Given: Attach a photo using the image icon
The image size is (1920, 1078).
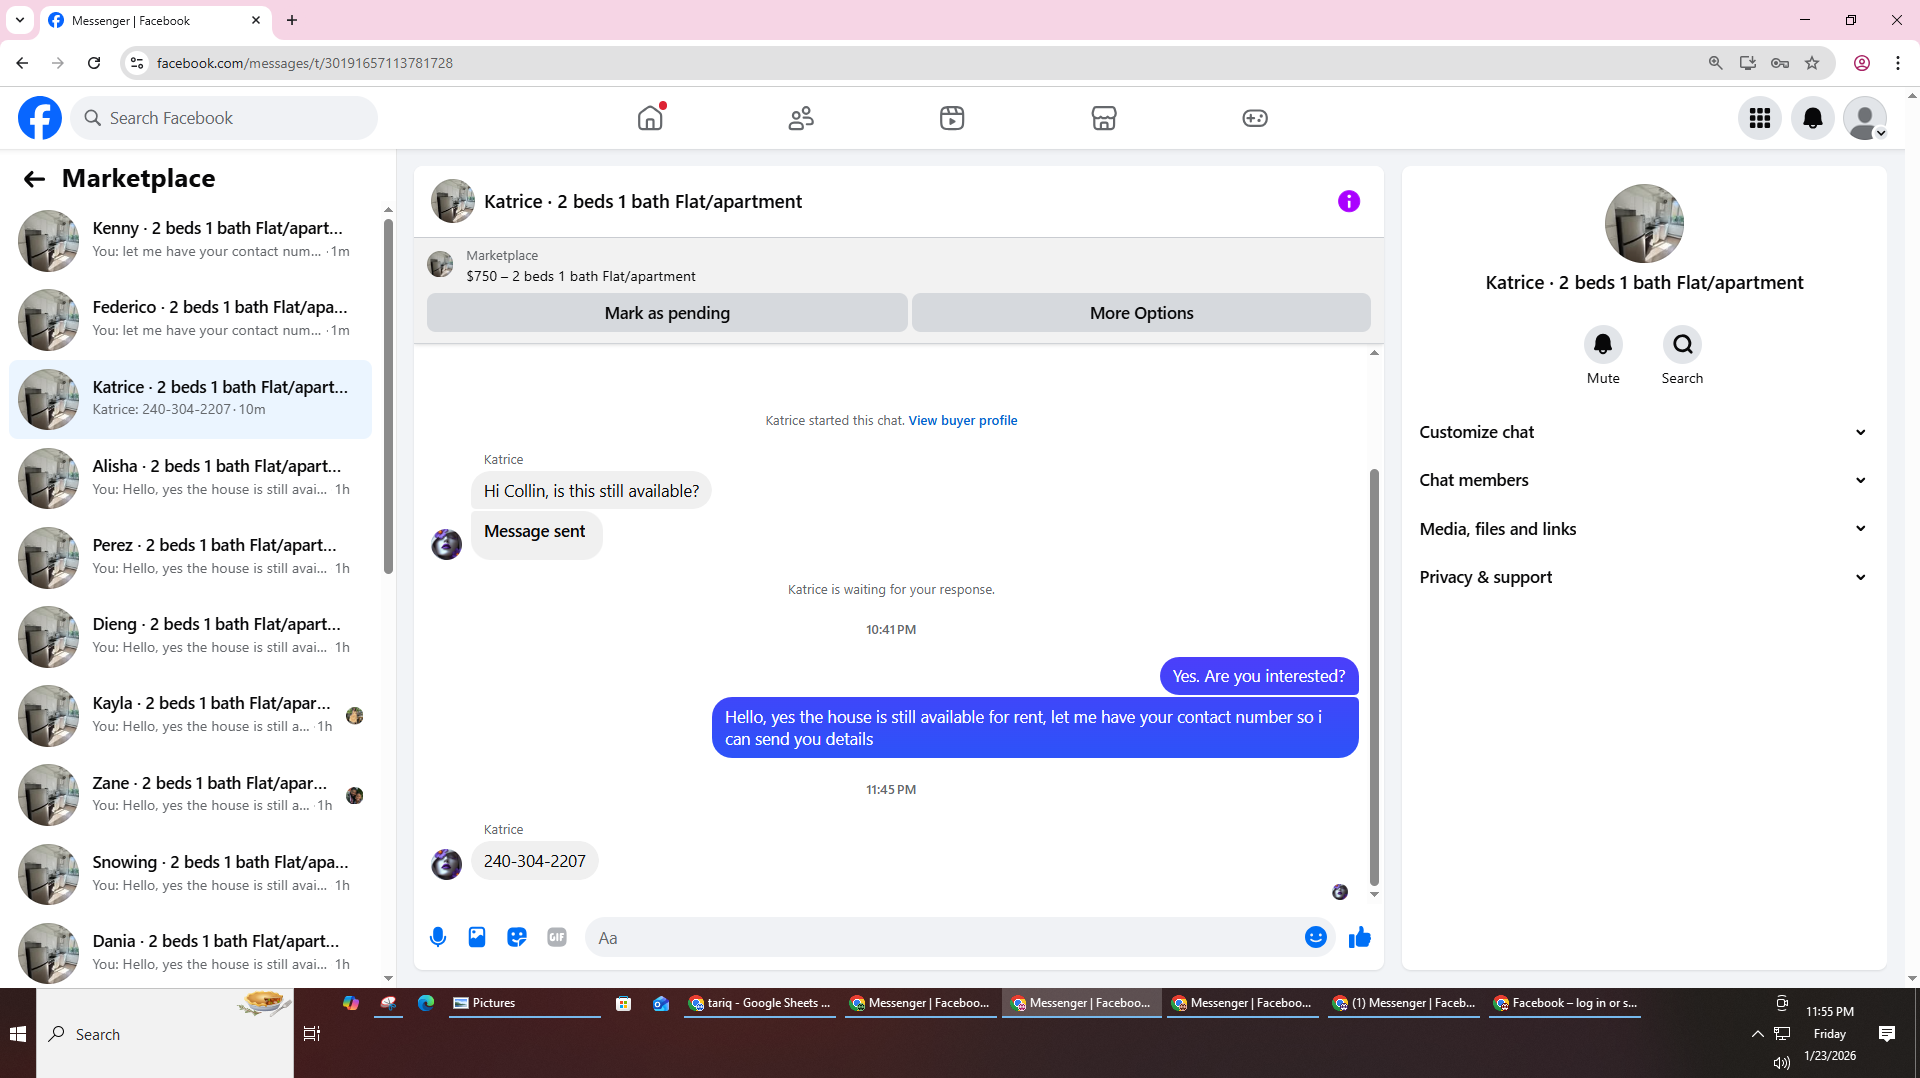Looking at the screenshot, I should click(x=477, y=937).
